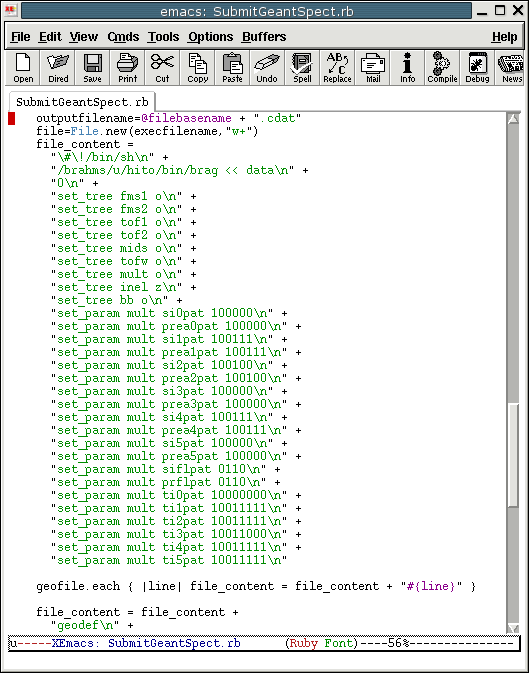Run the Spell checker icon
The height and width of the screenshot is (673, 529).
pyautogui.click(x=302, y=67)
